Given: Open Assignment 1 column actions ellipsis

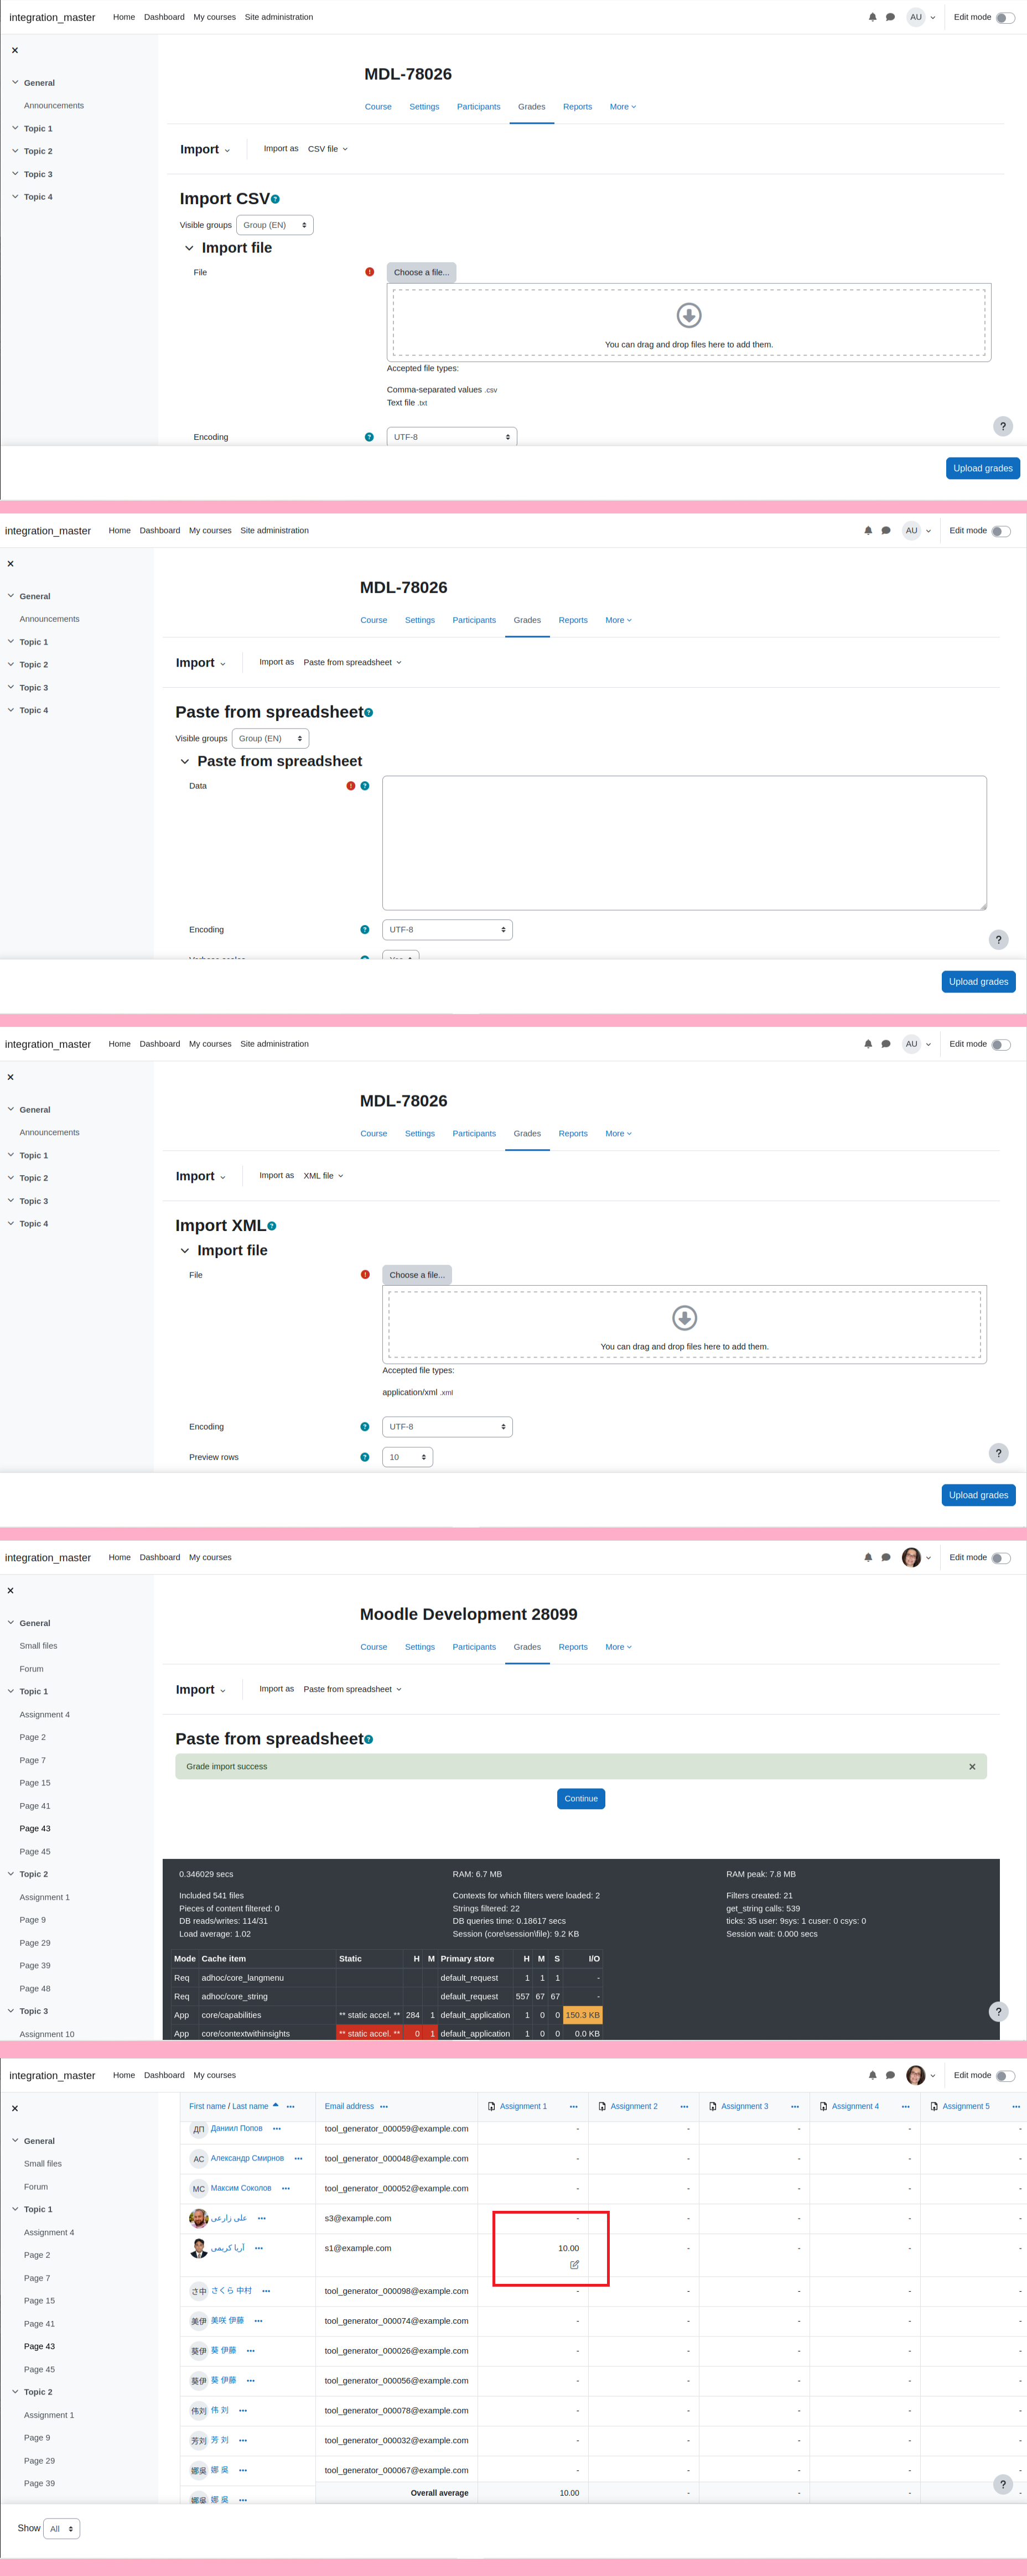Looking at the screenshot, I should click(x=574, y=2106).
